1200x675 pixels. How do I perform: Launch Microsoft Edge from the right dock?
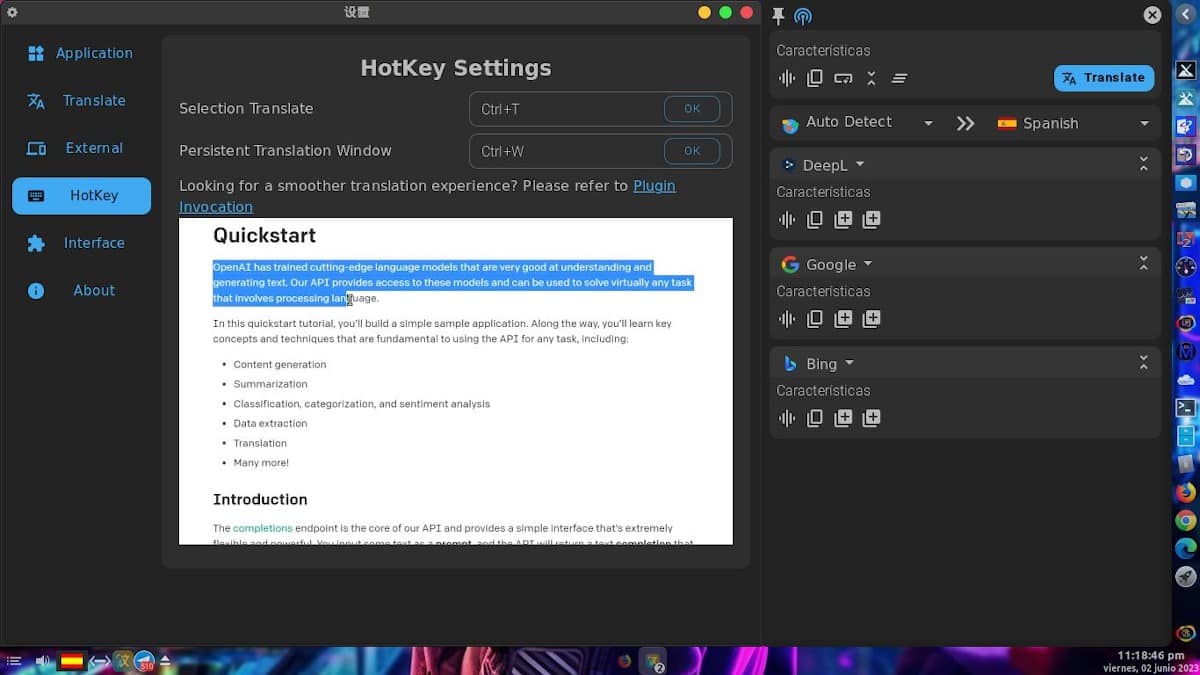click(1185, 548)
